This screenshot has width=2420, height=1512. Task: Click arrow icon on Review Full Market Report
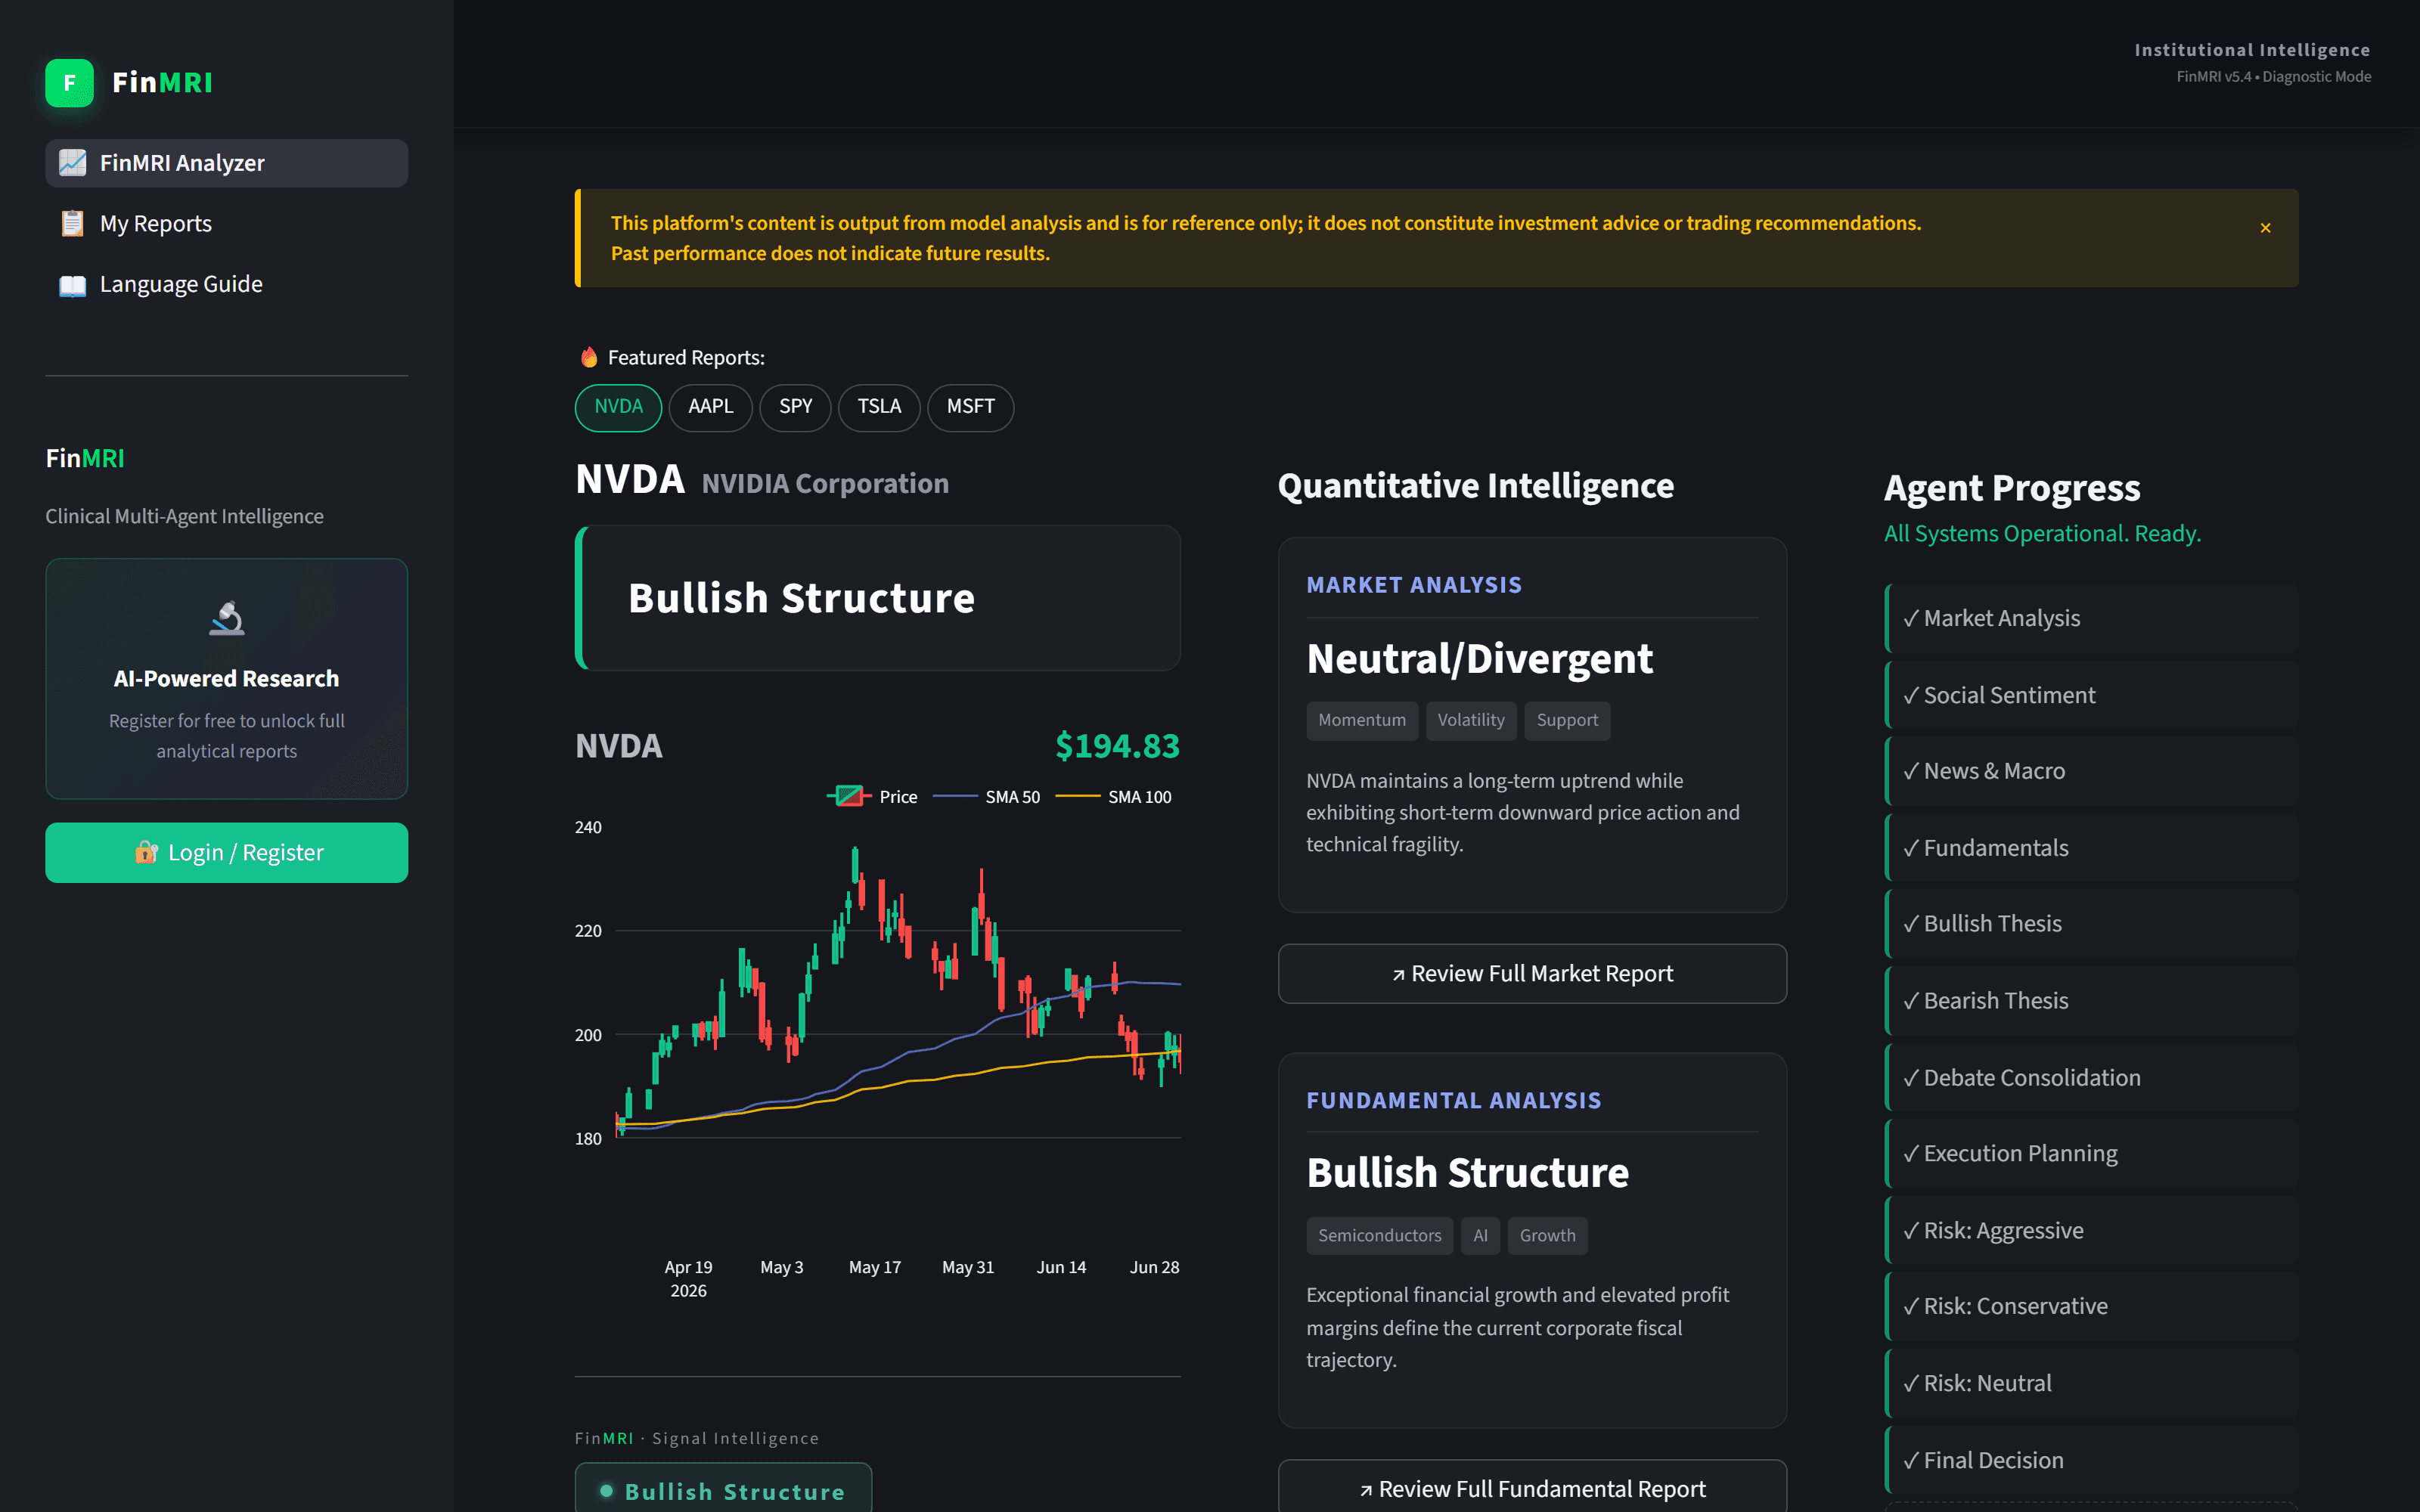click(x=1399, y=974)
